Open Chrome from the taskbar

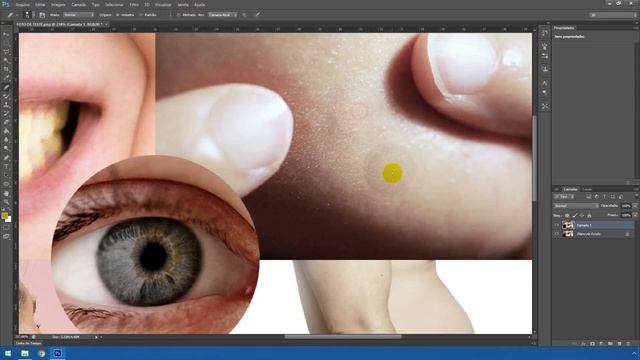point(41,353)
